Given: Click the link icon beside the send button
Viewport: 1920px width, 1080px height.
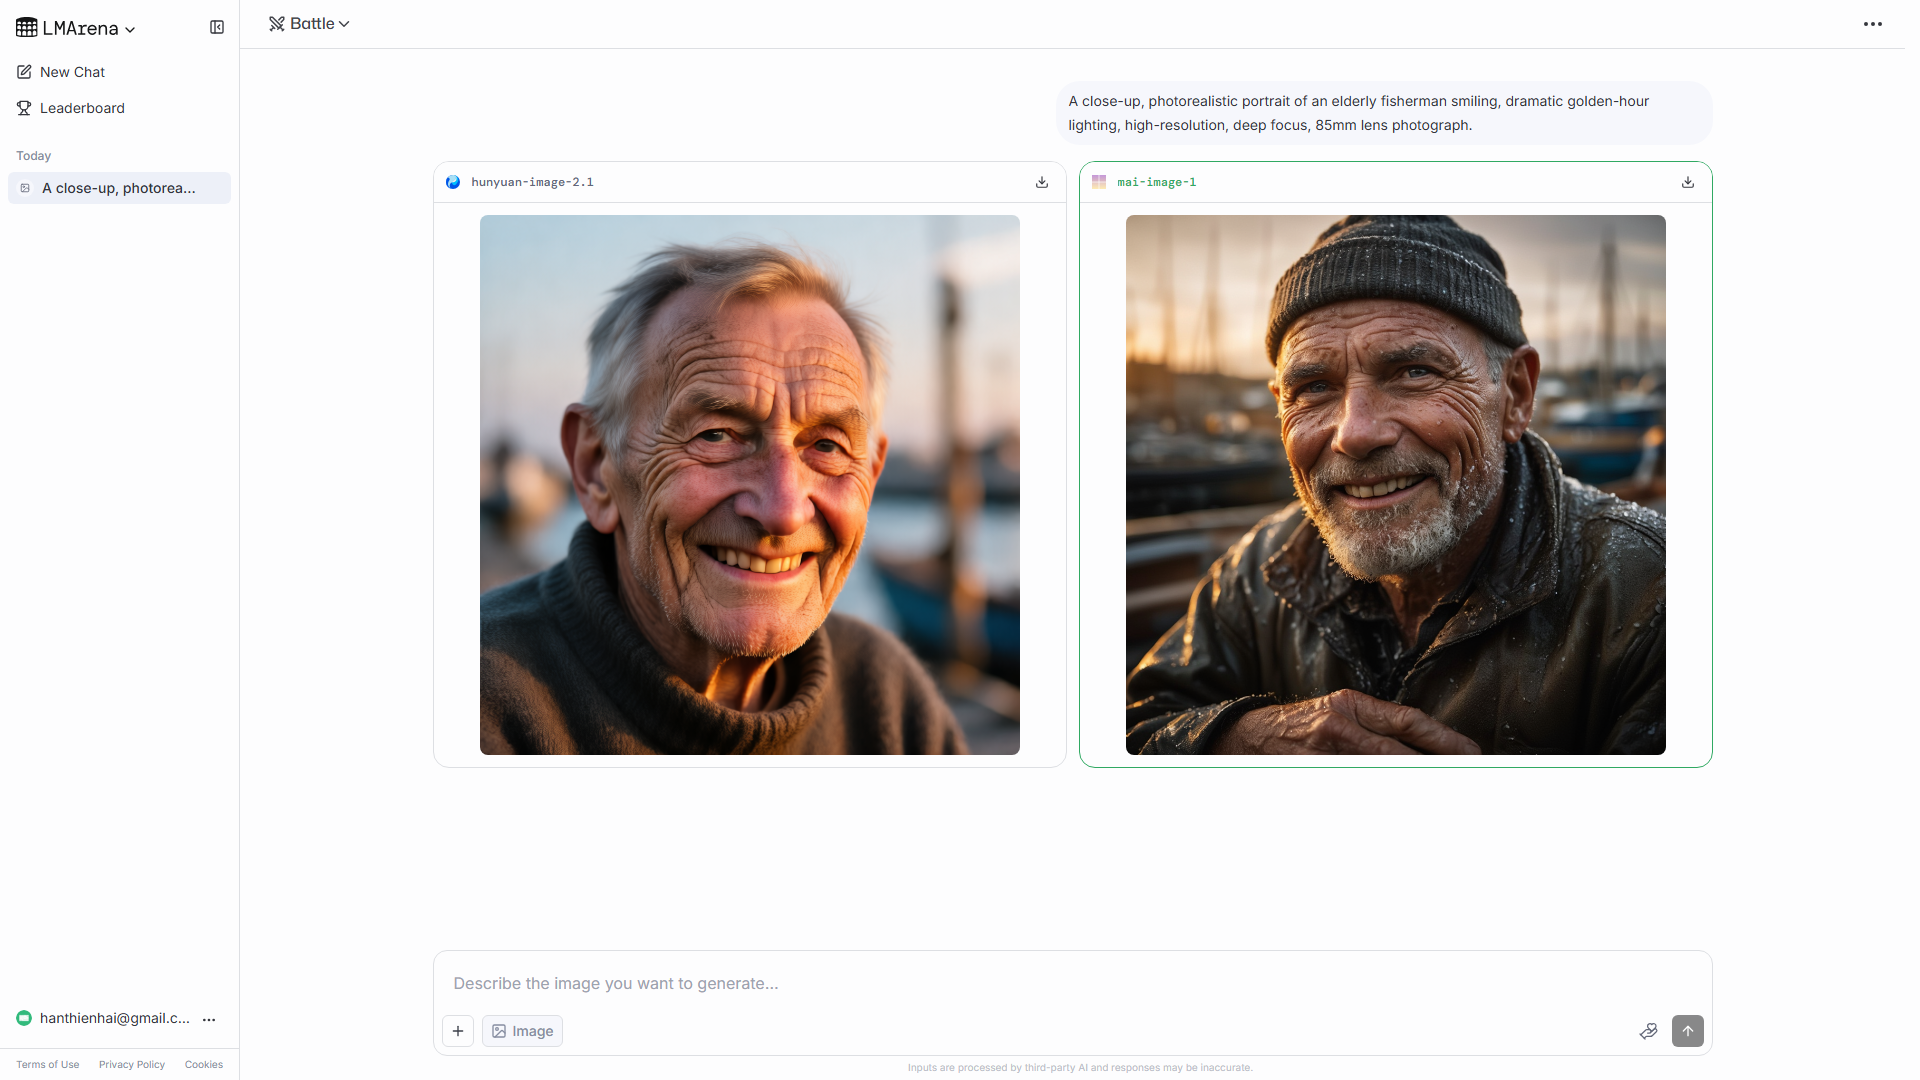Looking at the screenshot, I should coord(1648,1031).
